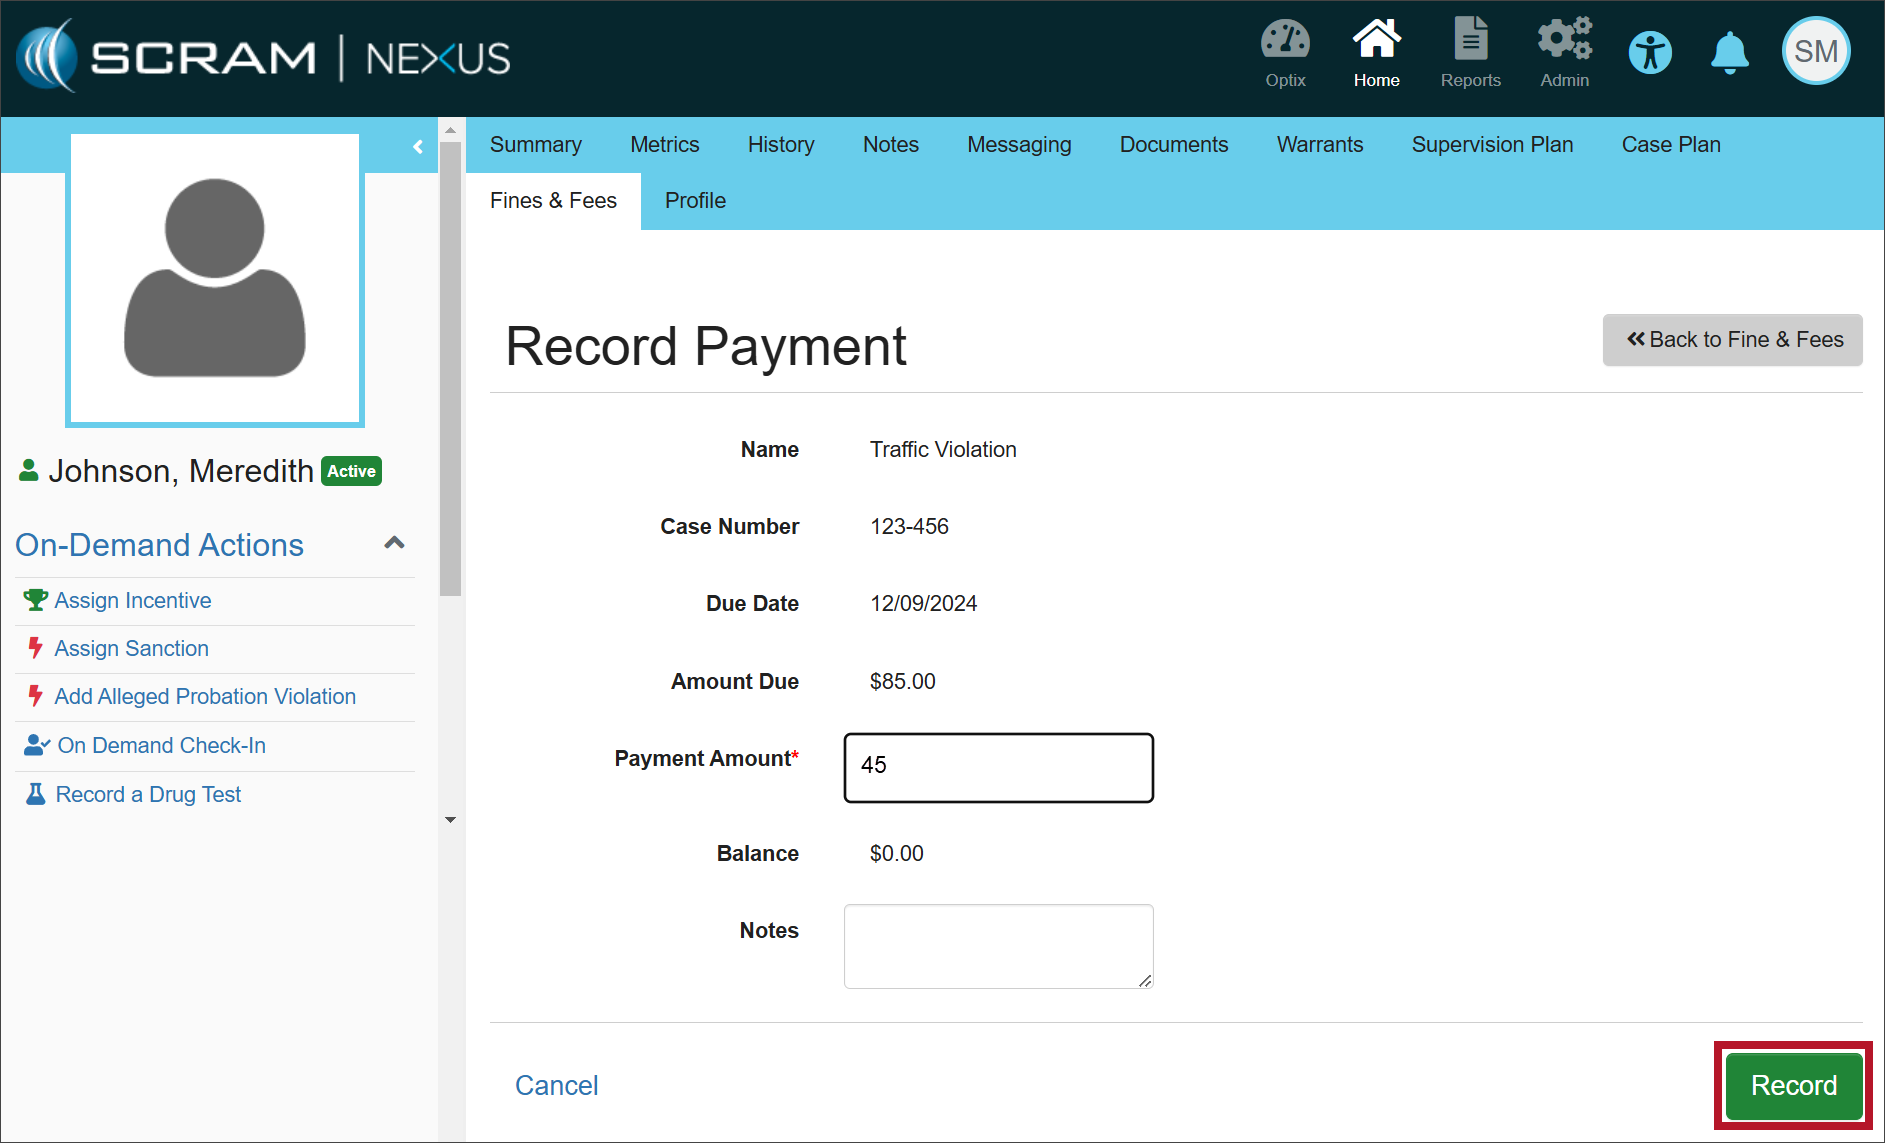Open the Warrants tab

[x=1319, y=145]
